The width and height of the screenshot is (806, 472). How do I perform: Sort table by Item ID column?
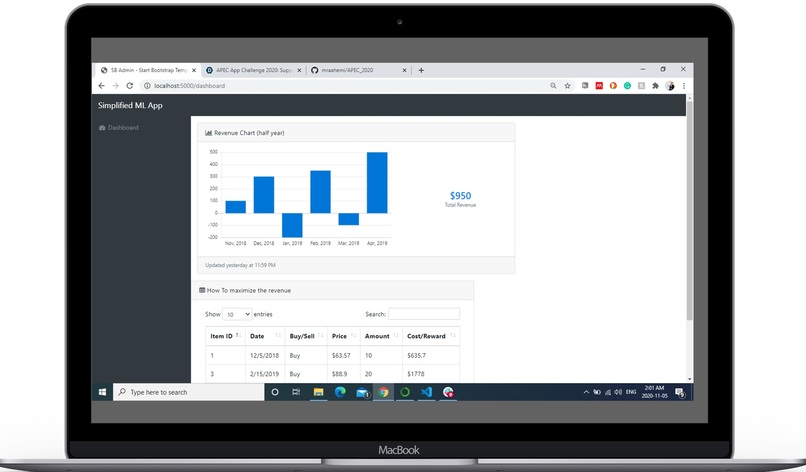pos(225,336)
